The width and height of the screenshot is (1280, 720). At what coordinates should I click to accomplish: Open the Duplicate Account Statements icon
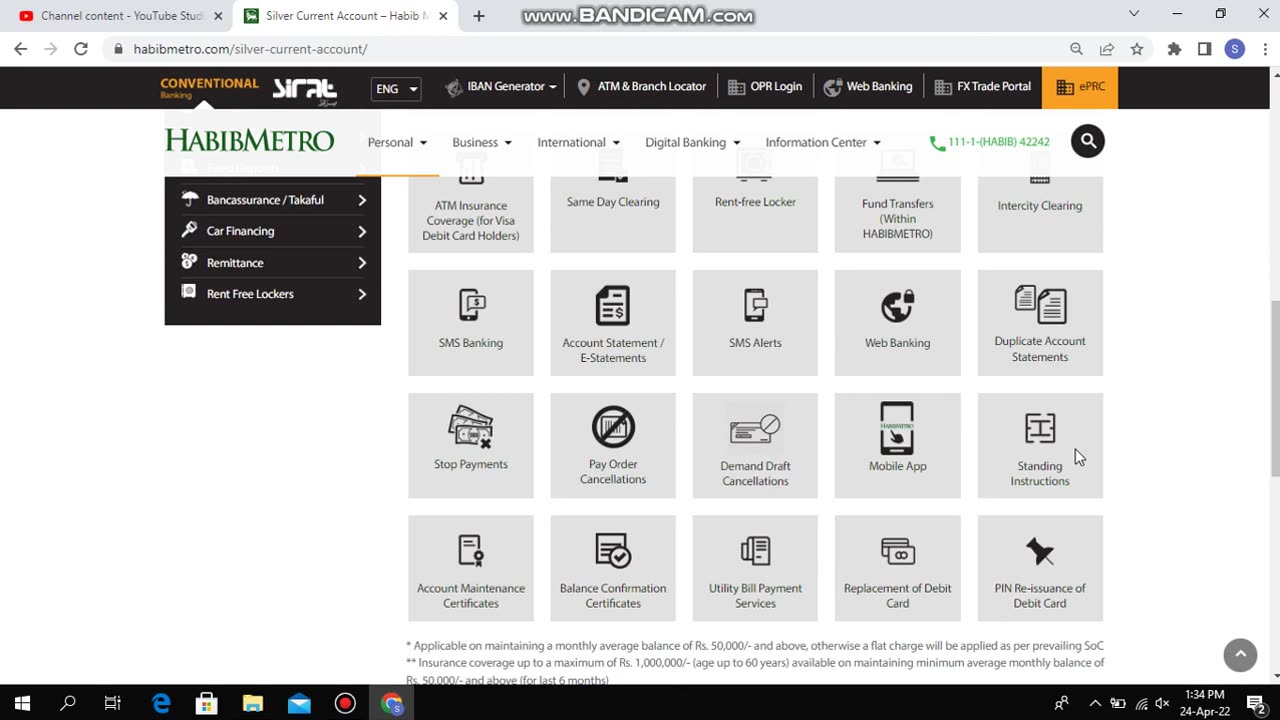pyautogui.click(x=1040, y=304)
